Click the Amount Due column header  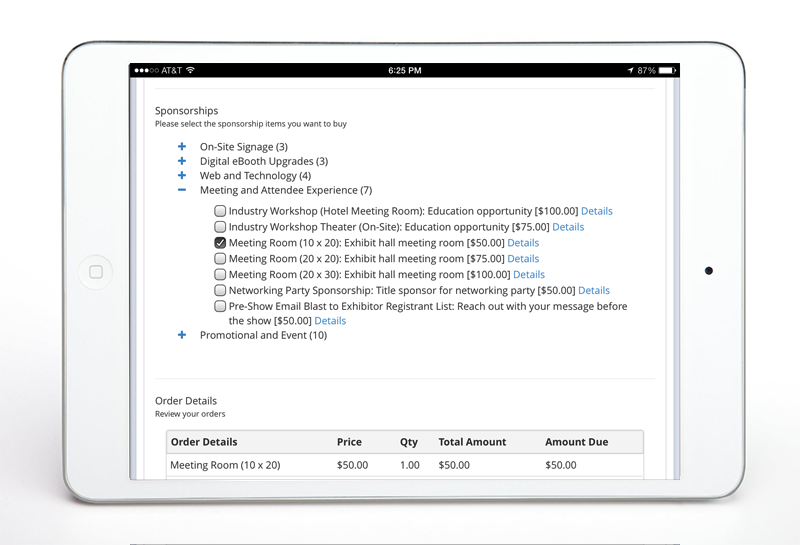pyautogui.click(x=577, y=442)
